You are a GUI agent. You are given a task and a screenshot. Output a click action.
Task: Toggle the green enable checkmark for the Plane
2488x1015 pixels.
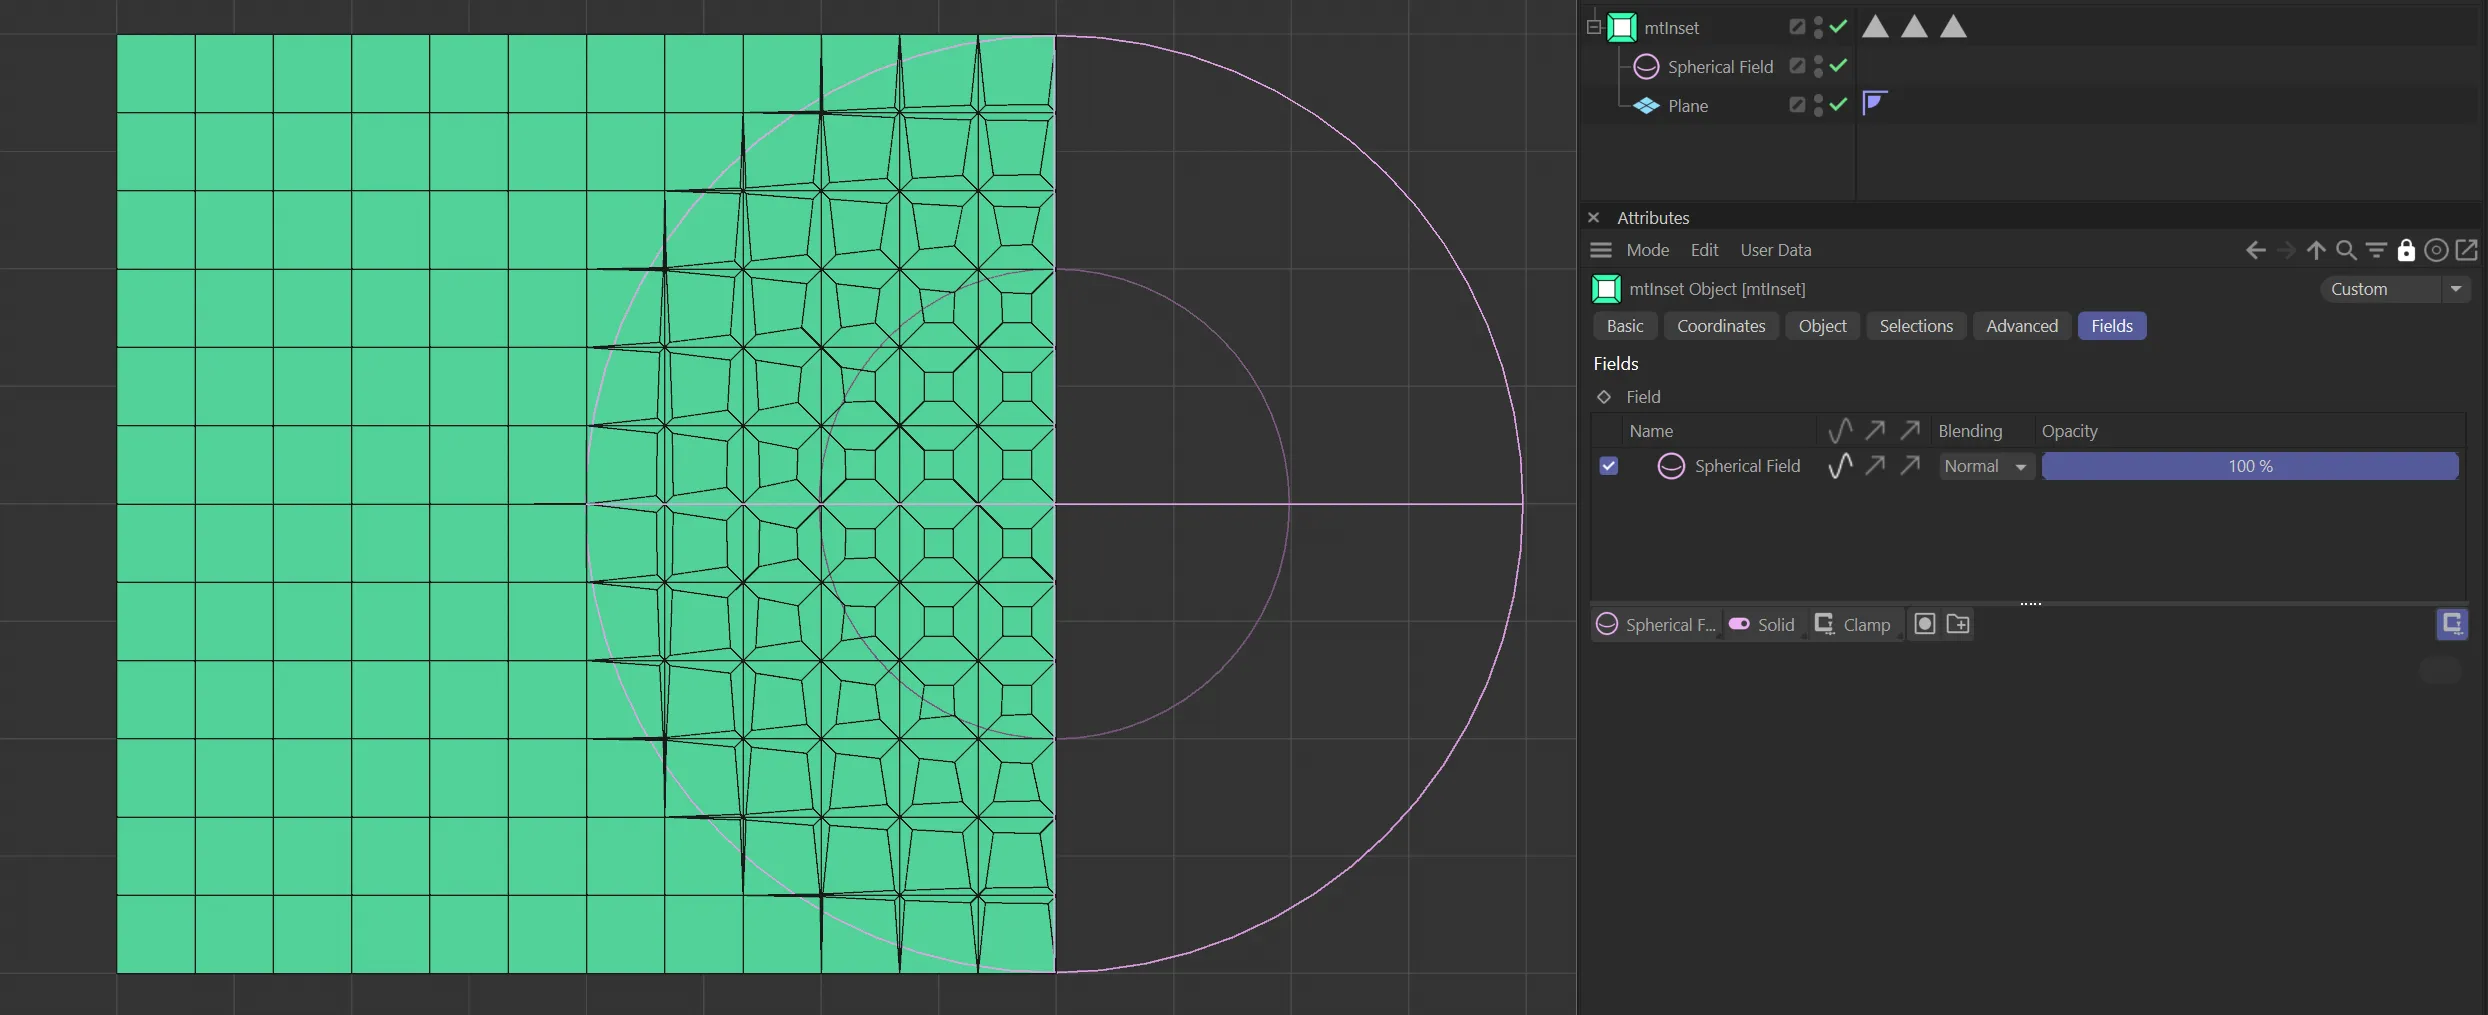(1838, 104)
